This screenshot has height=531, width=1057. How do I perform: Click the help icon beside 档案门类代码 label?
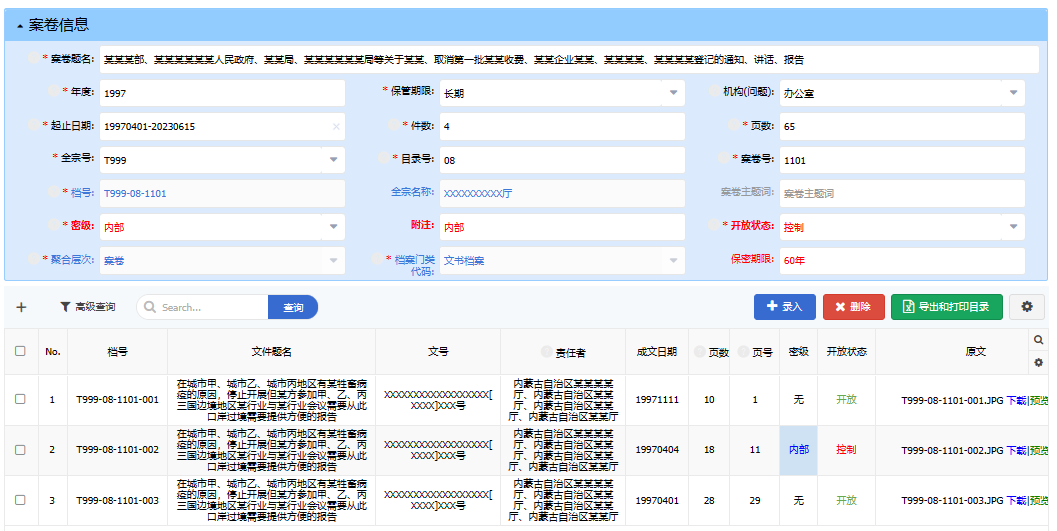point(378,258)
